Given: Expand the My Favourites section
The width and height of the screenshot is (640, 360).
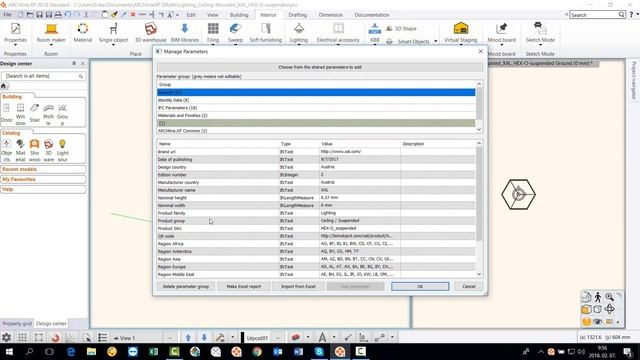Looking at the screenshot, I should coord(43,180).
